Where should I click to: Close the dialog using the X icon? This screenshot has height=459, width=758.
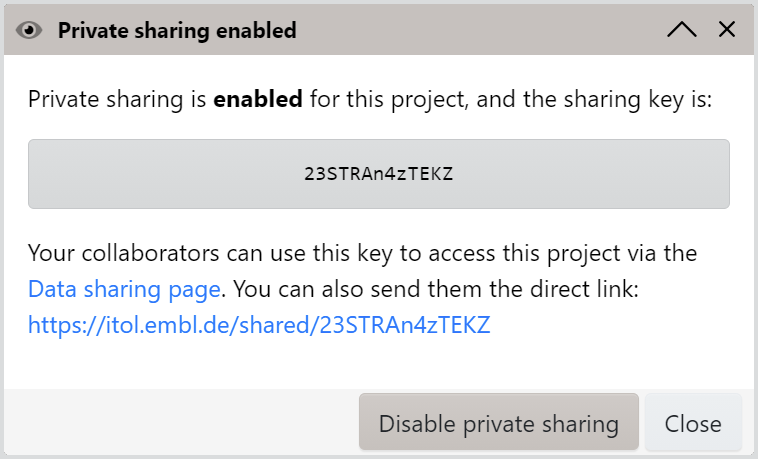point(727,30)
